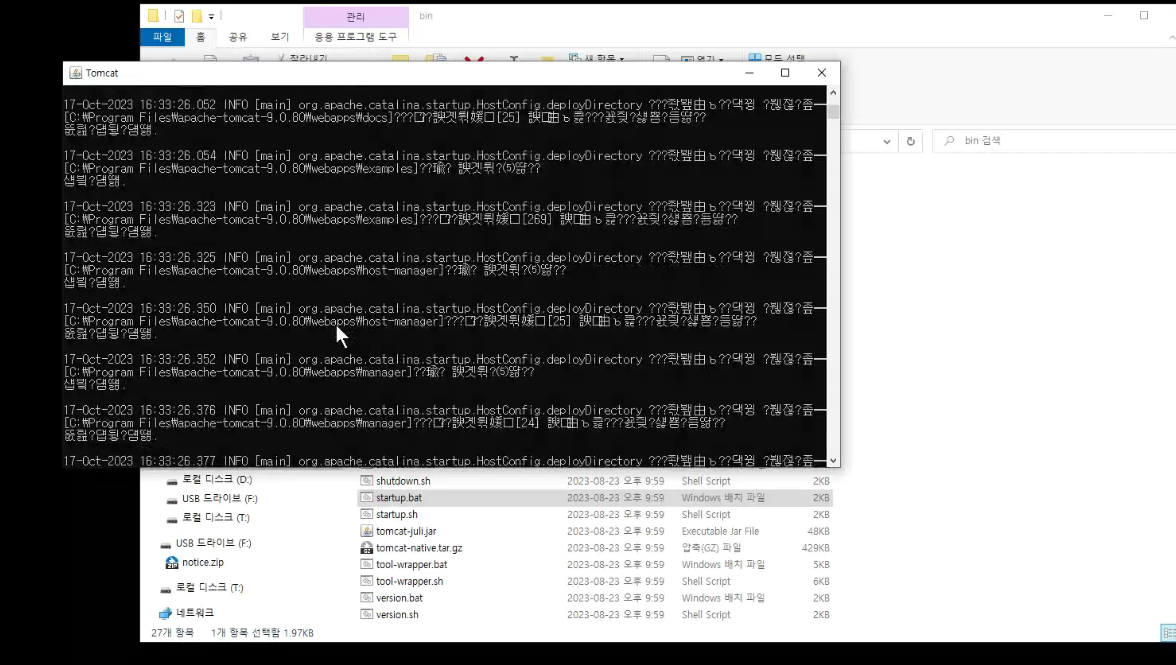Collapse the Explorer ribbon with the chevron

1171,37
